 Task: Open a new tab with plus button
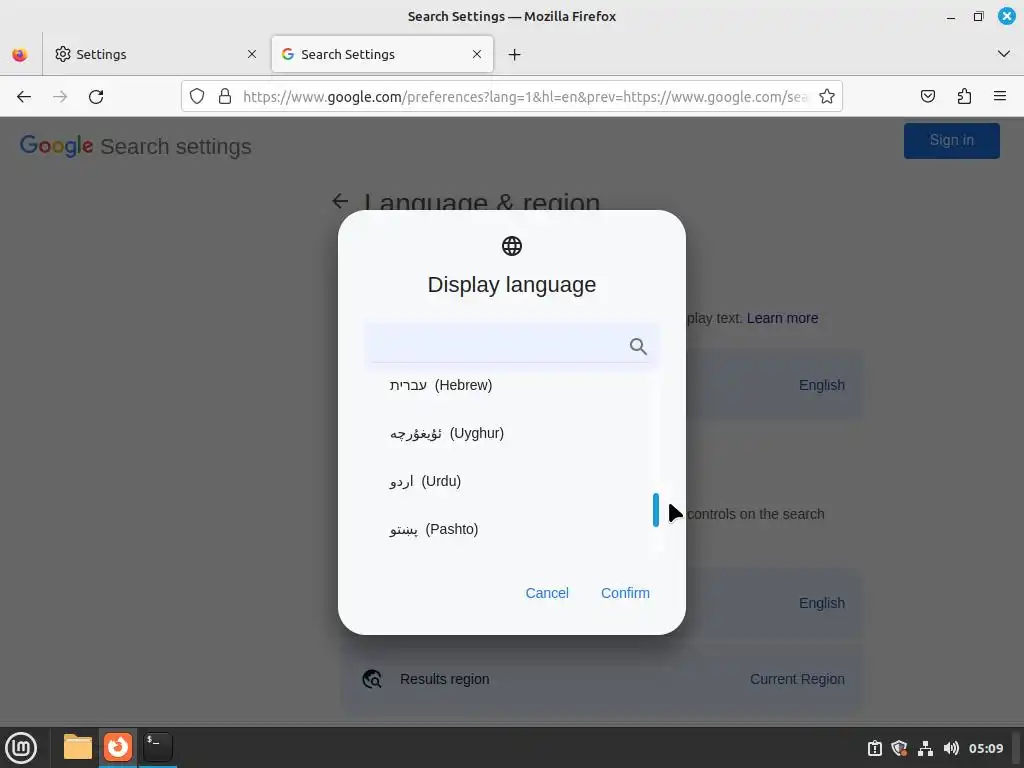pos(515,54)
